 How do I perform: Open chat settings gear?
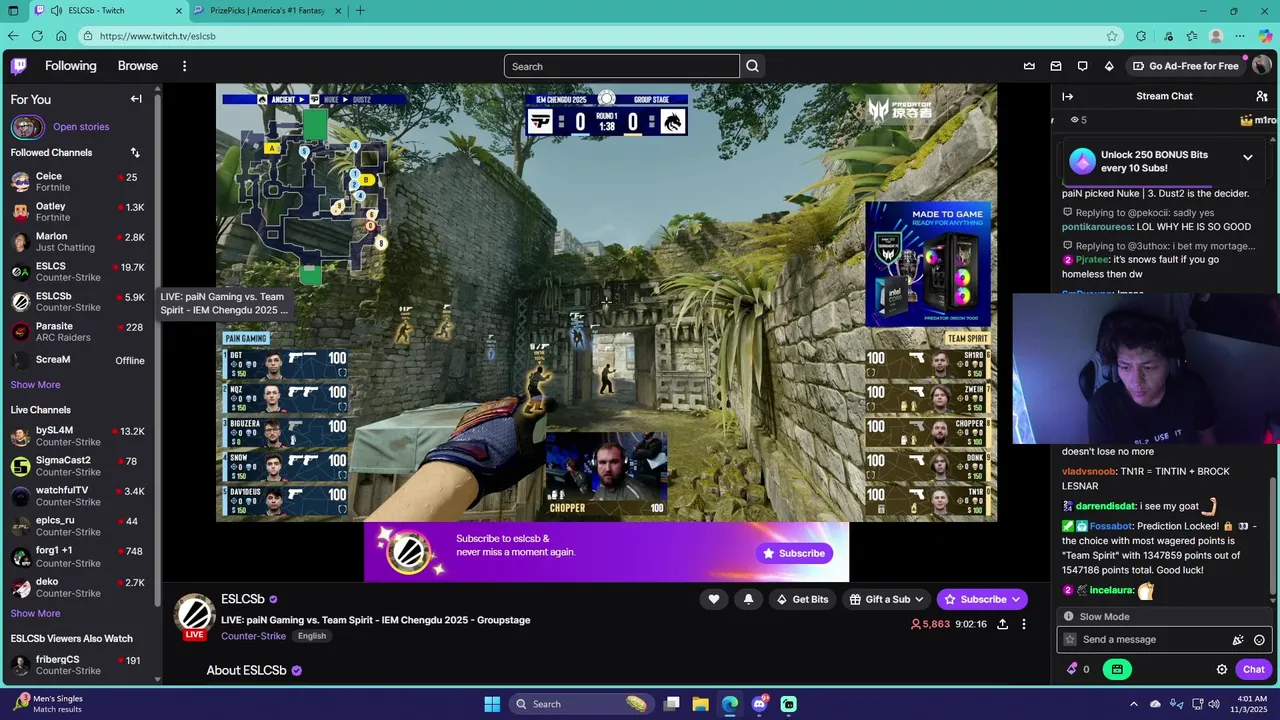1222,669
